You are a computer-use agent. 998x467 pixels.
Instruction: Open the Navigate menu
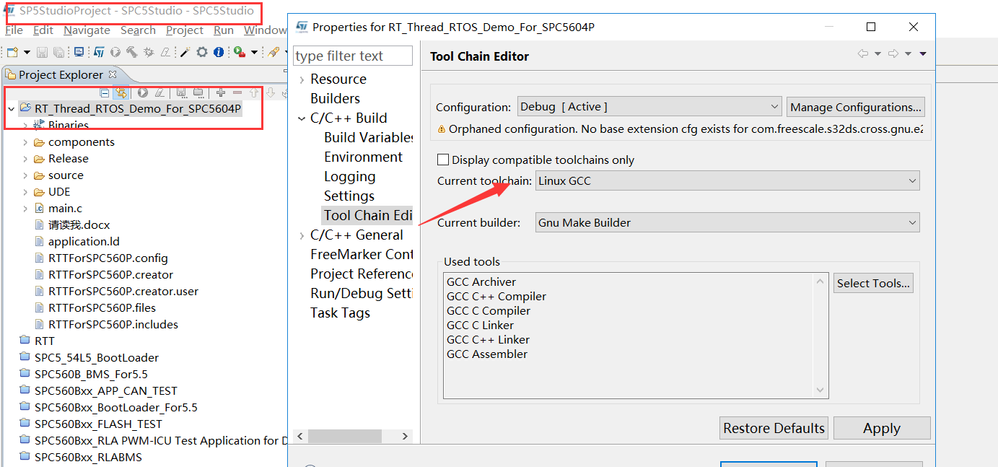(x=87, y=31)
